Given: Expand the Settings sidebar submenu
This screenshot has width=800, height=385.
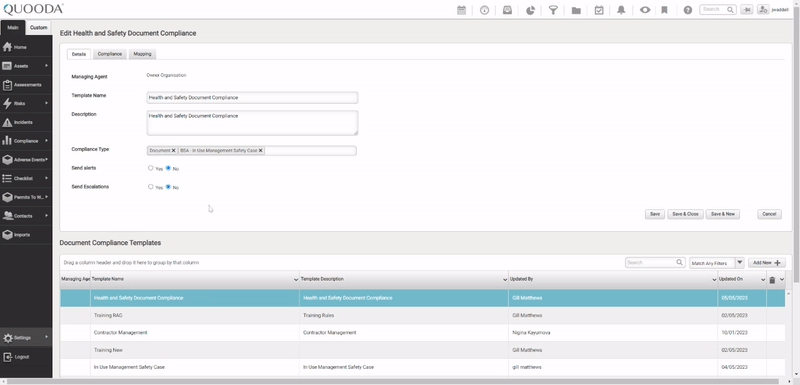Looking at the screenshot, I should (x=46, y=337).
